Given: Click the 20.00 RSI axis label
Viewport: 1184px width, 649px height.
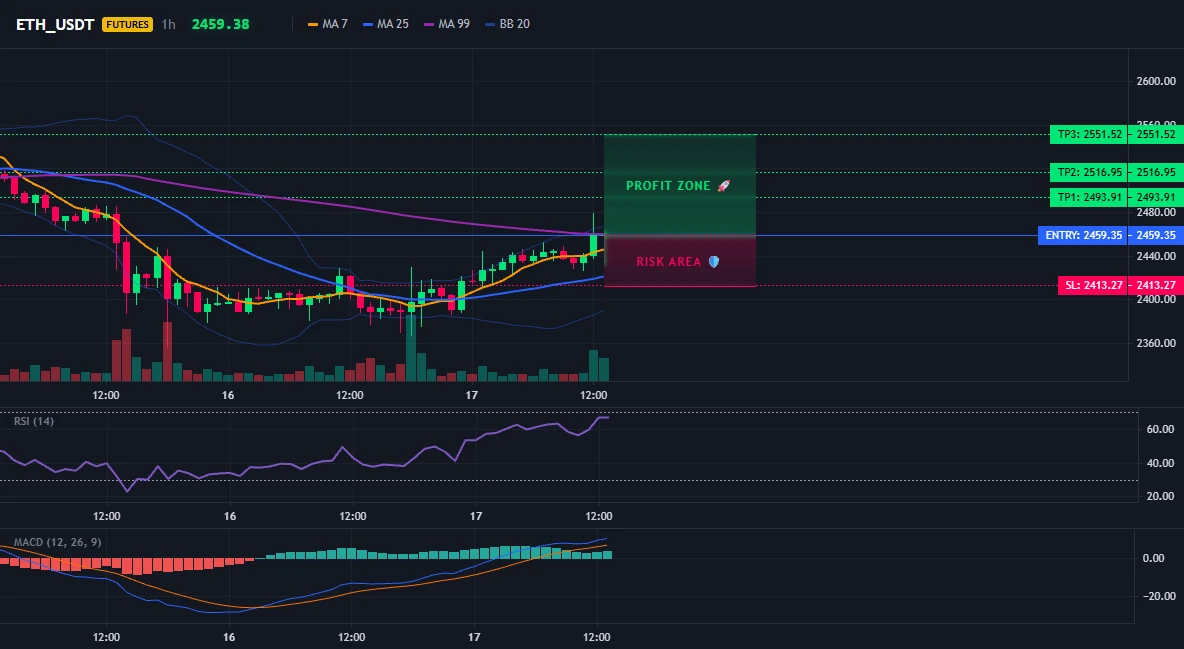Looking at the screenshot, I should pos(1161,496).
